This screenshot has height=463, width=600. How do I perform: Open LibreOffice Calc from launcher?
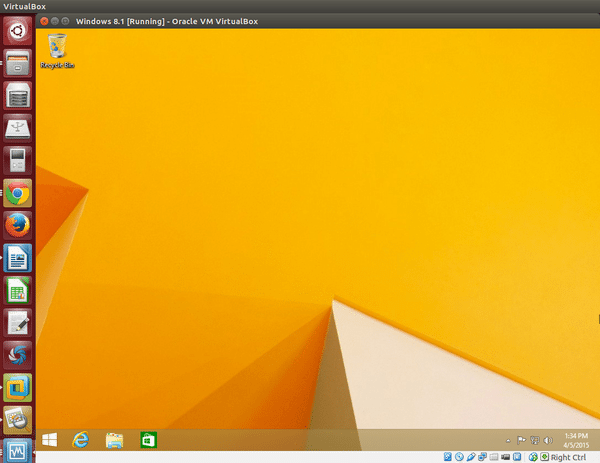click(17, 291)
